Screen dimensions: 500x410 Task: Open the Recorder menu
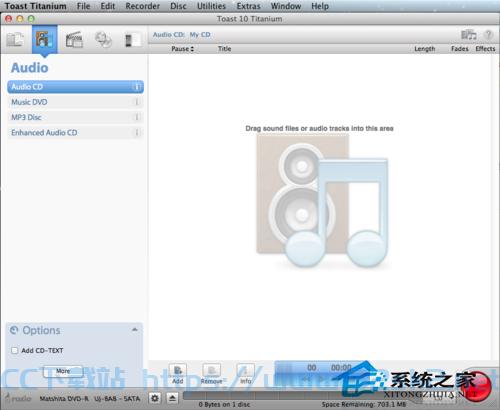142,6
